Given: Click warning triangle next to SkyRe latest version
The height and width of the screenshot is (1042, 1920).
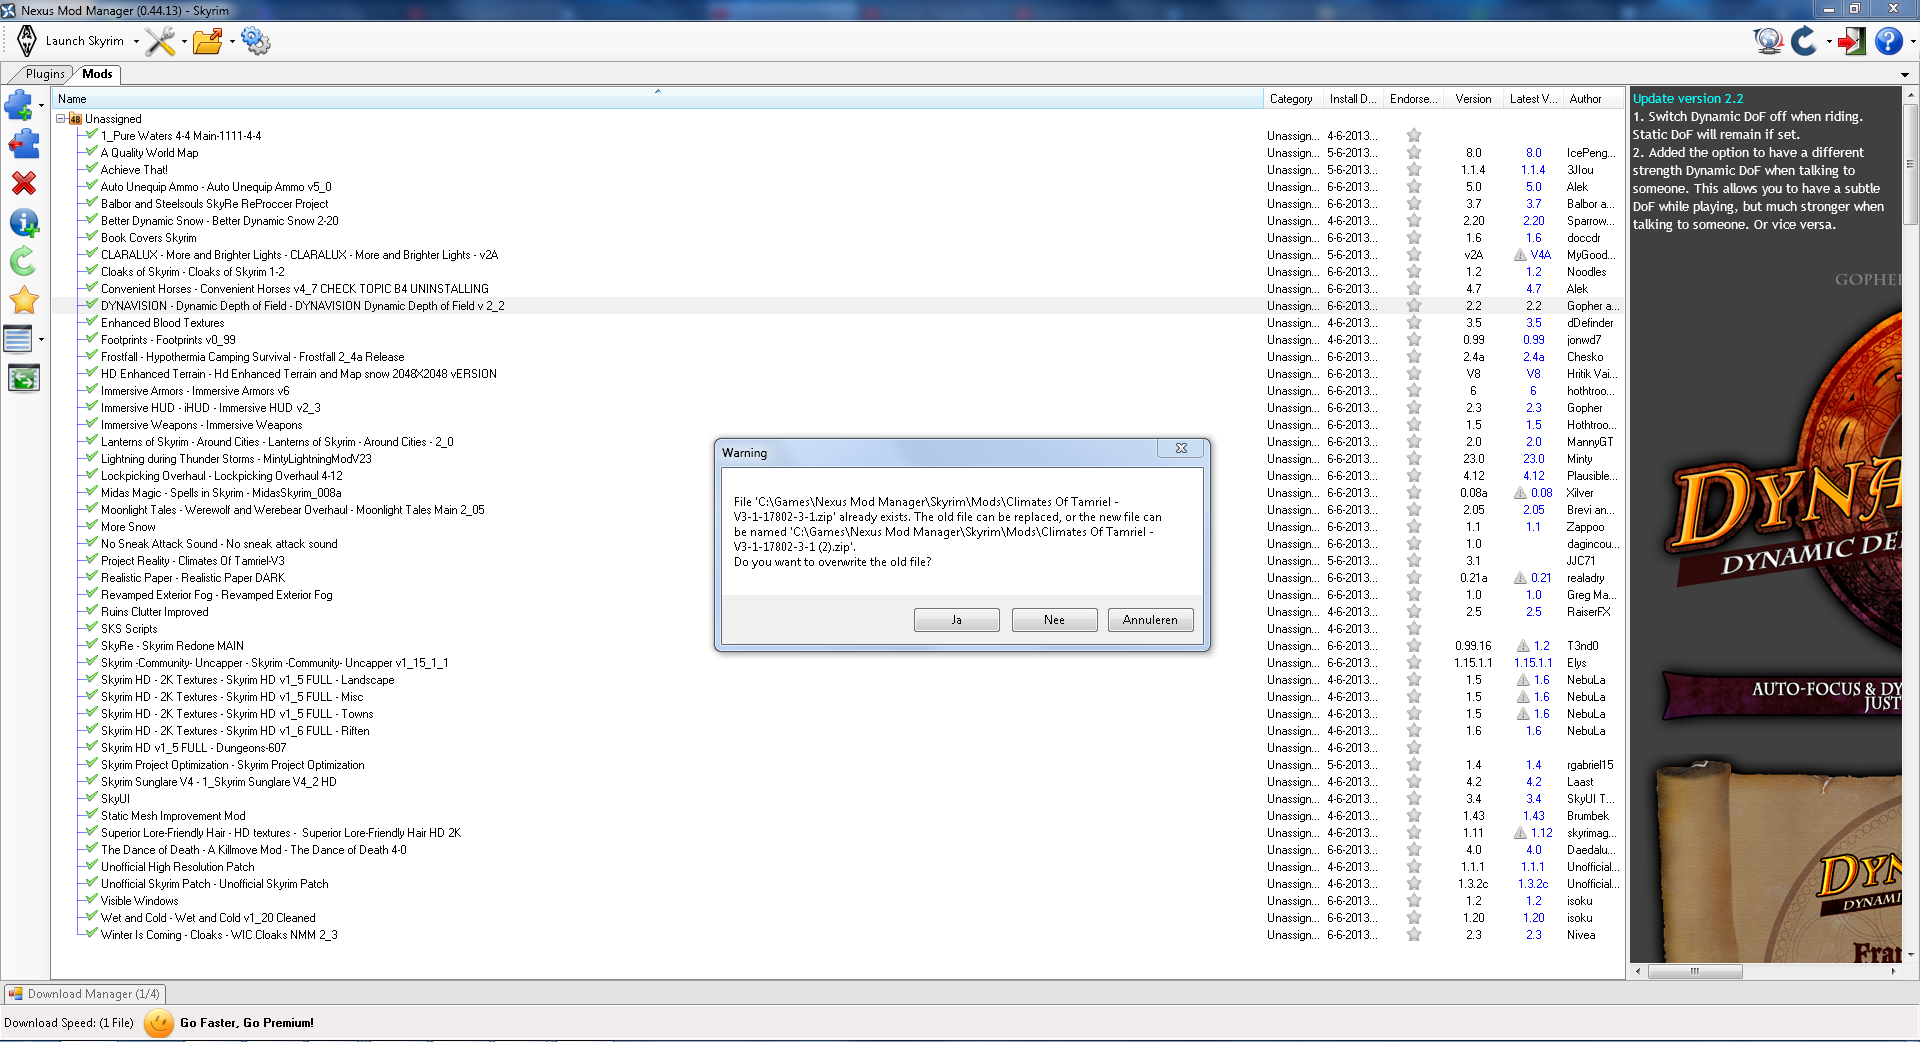Looking at the screenshot, I should click(x=1523, y=646).
